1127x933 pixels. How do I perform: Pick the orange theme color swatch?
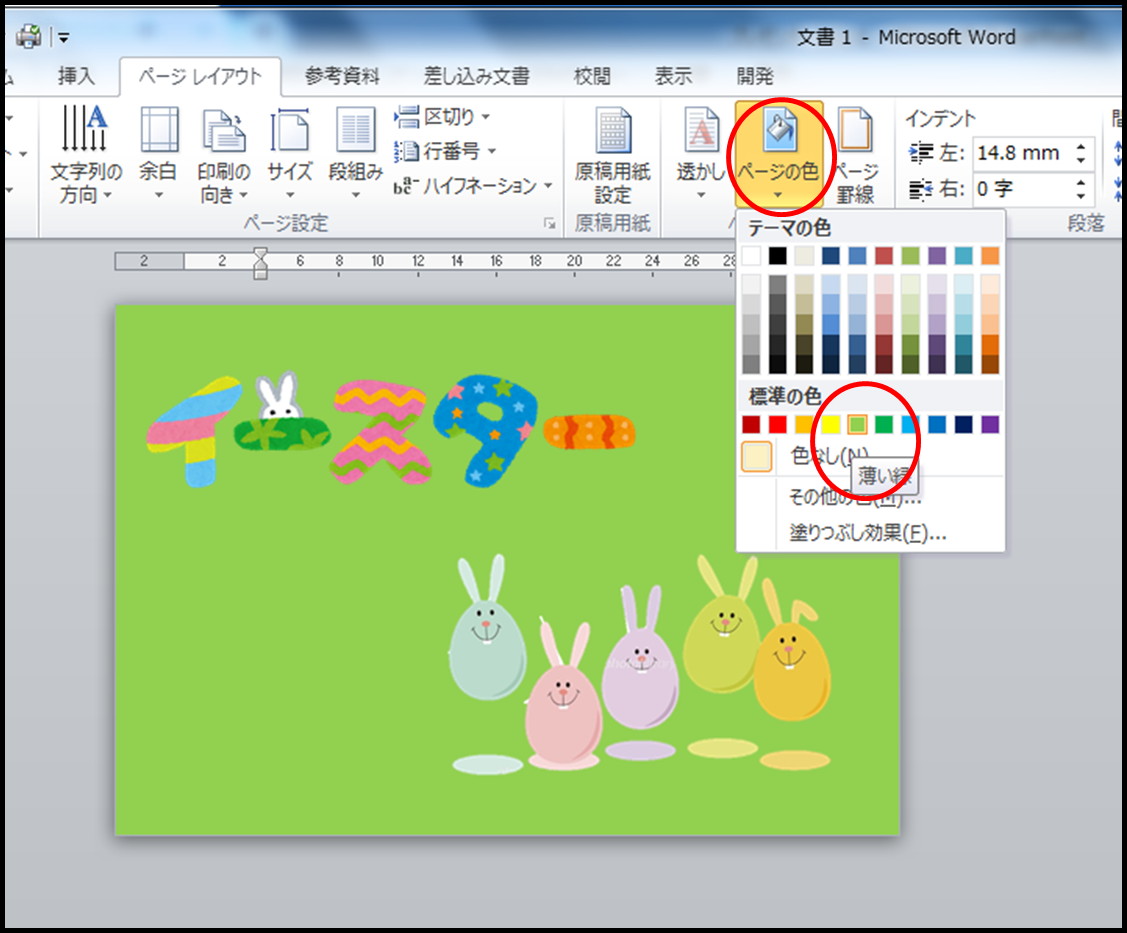[990, 256]
